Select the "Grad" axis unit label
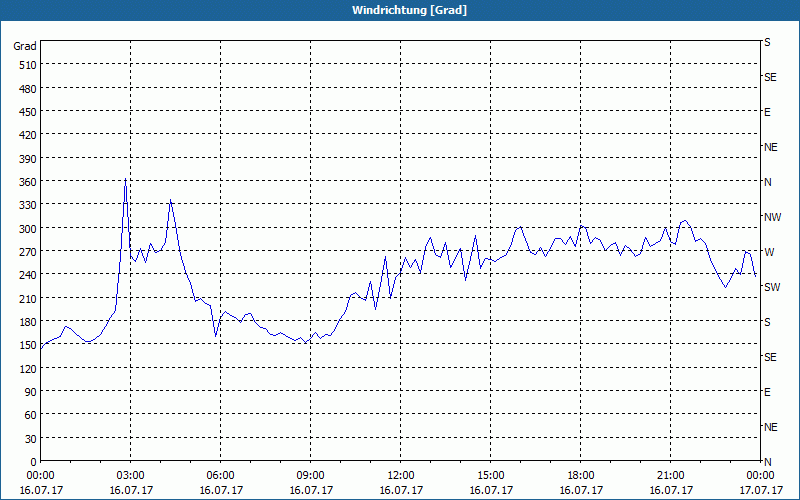Screen dimensions: 800x500 pos(25,46)
